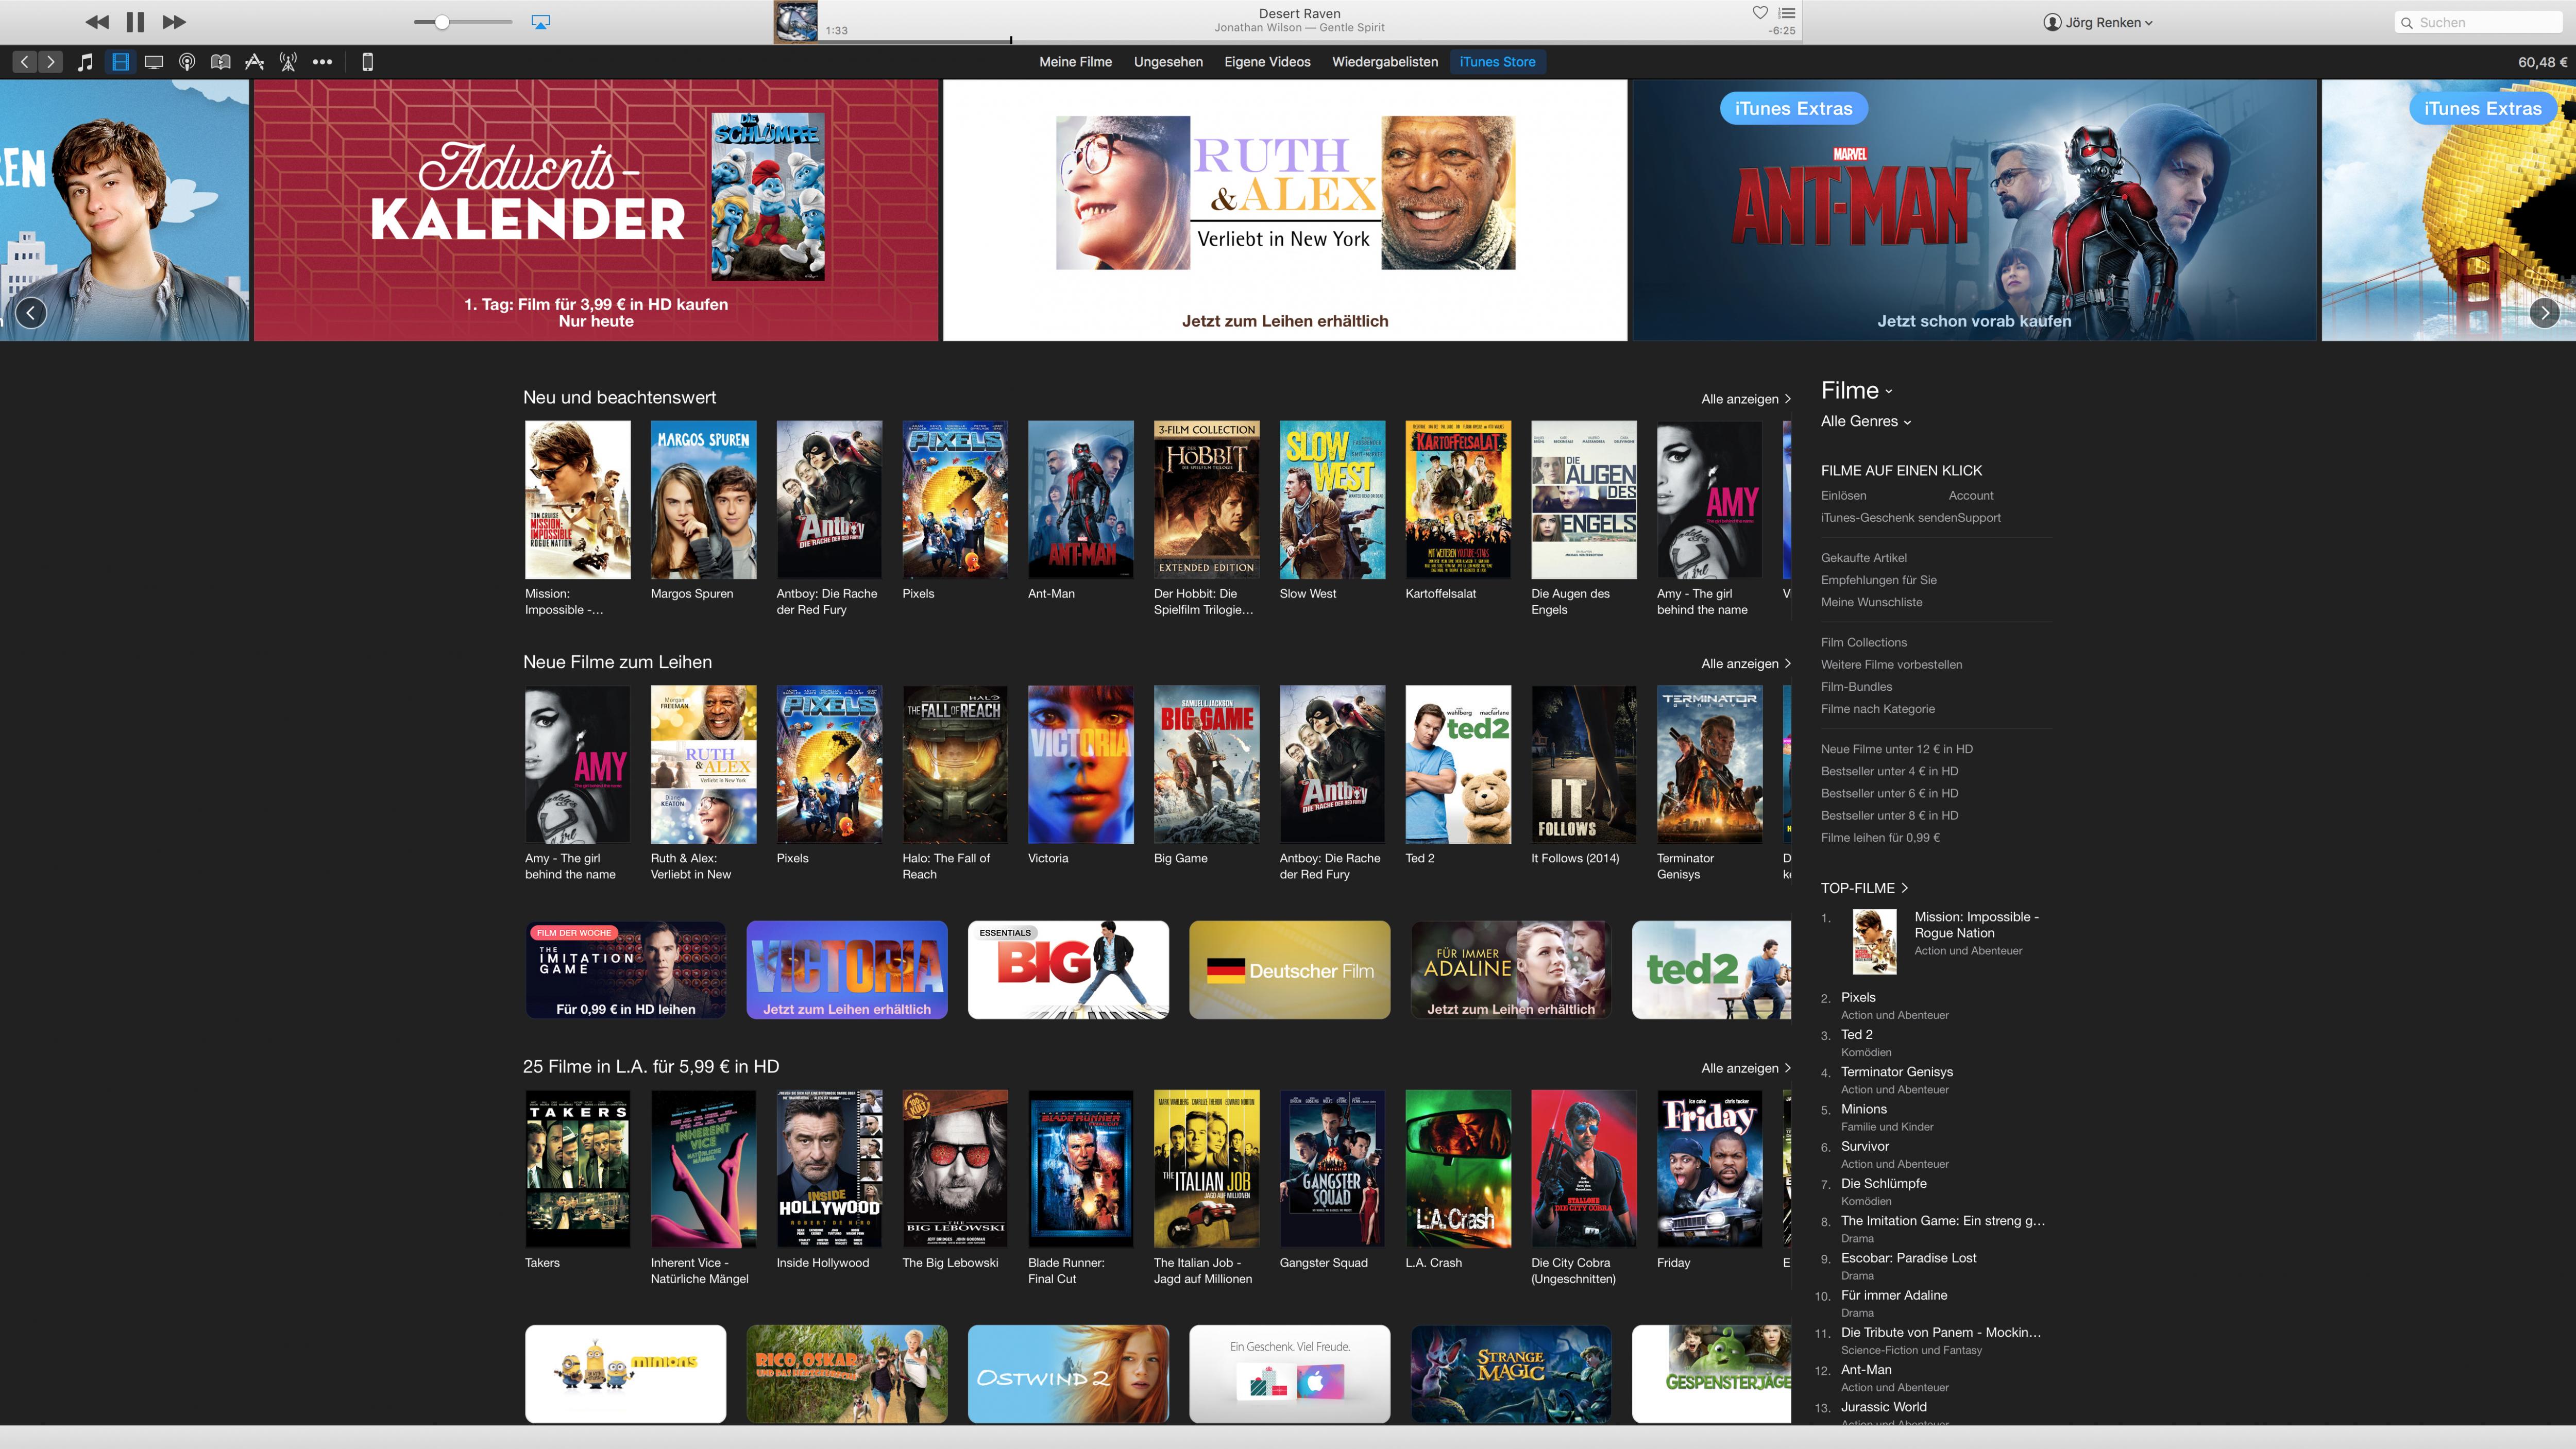Open Meine Wunschliste in the sidebar
The image size is (2576, 1449).
1871,602
